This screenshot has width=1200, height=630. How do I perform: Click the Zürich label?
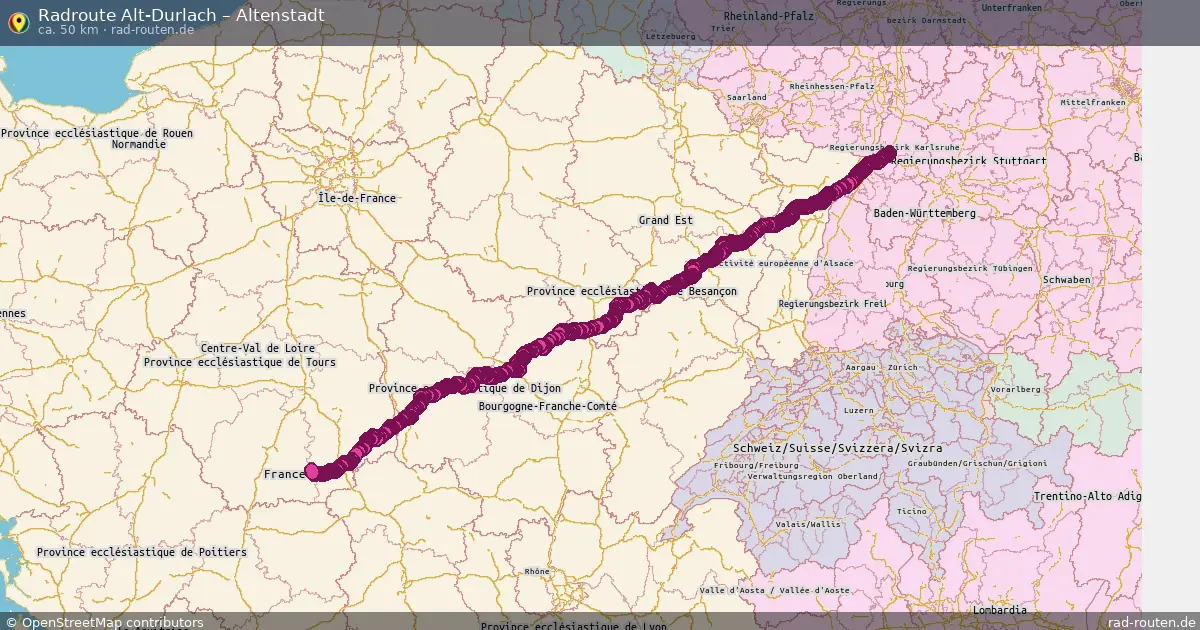click(x=902, y=367)
